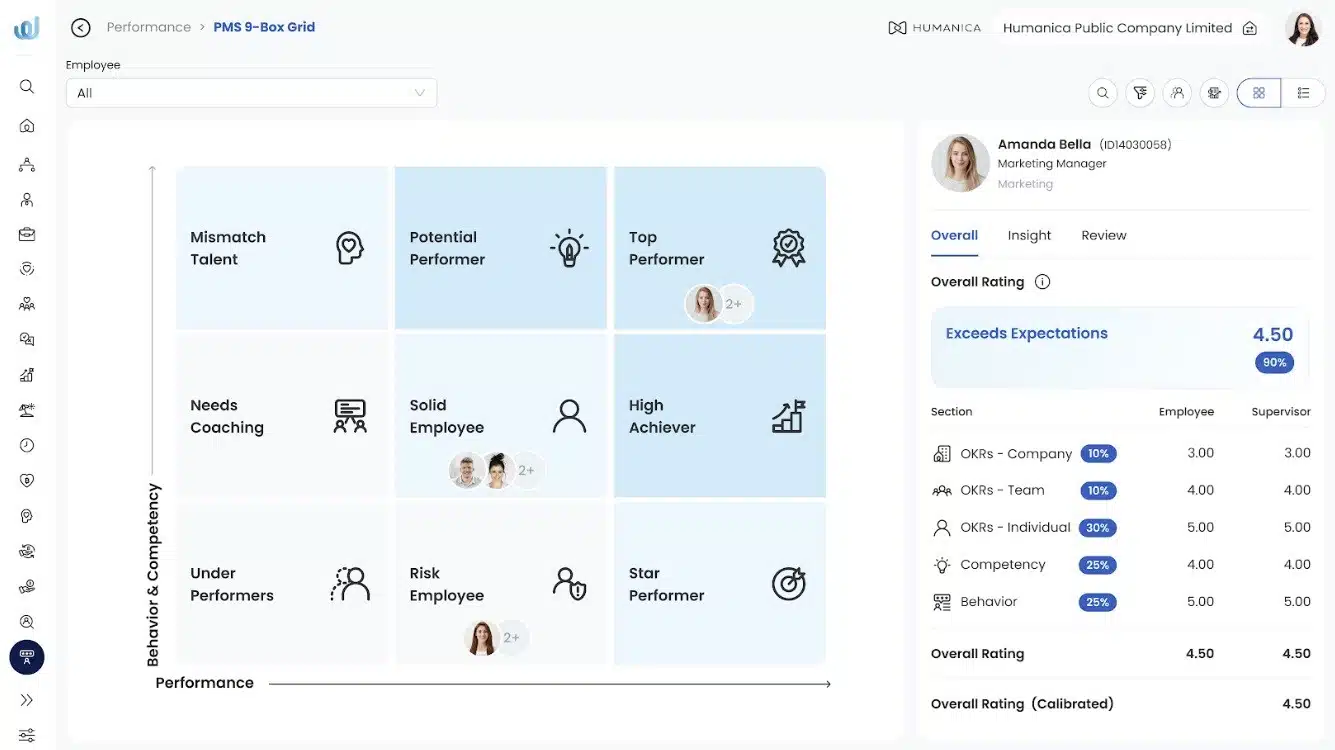This screenshot has width=1335, height=750.
Task: Switch to list view using the toggle
Action: 1303,92
